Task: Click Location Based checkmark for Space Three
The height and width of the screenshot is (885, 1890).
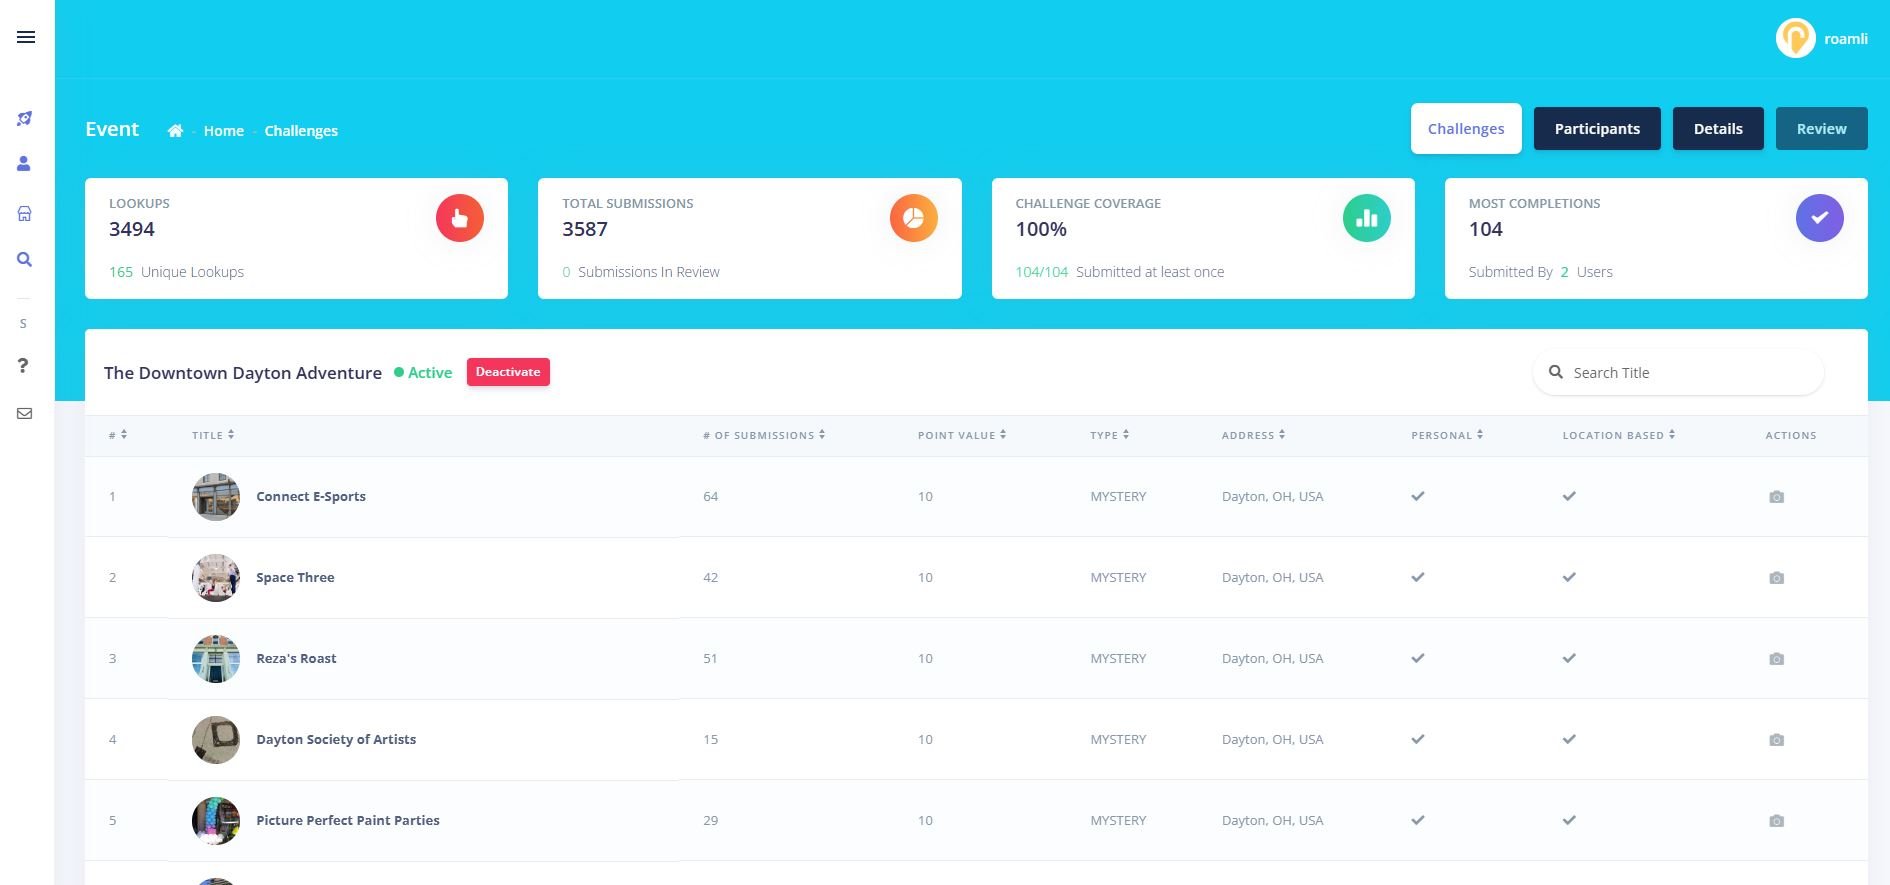Action: pos(1569,577)
